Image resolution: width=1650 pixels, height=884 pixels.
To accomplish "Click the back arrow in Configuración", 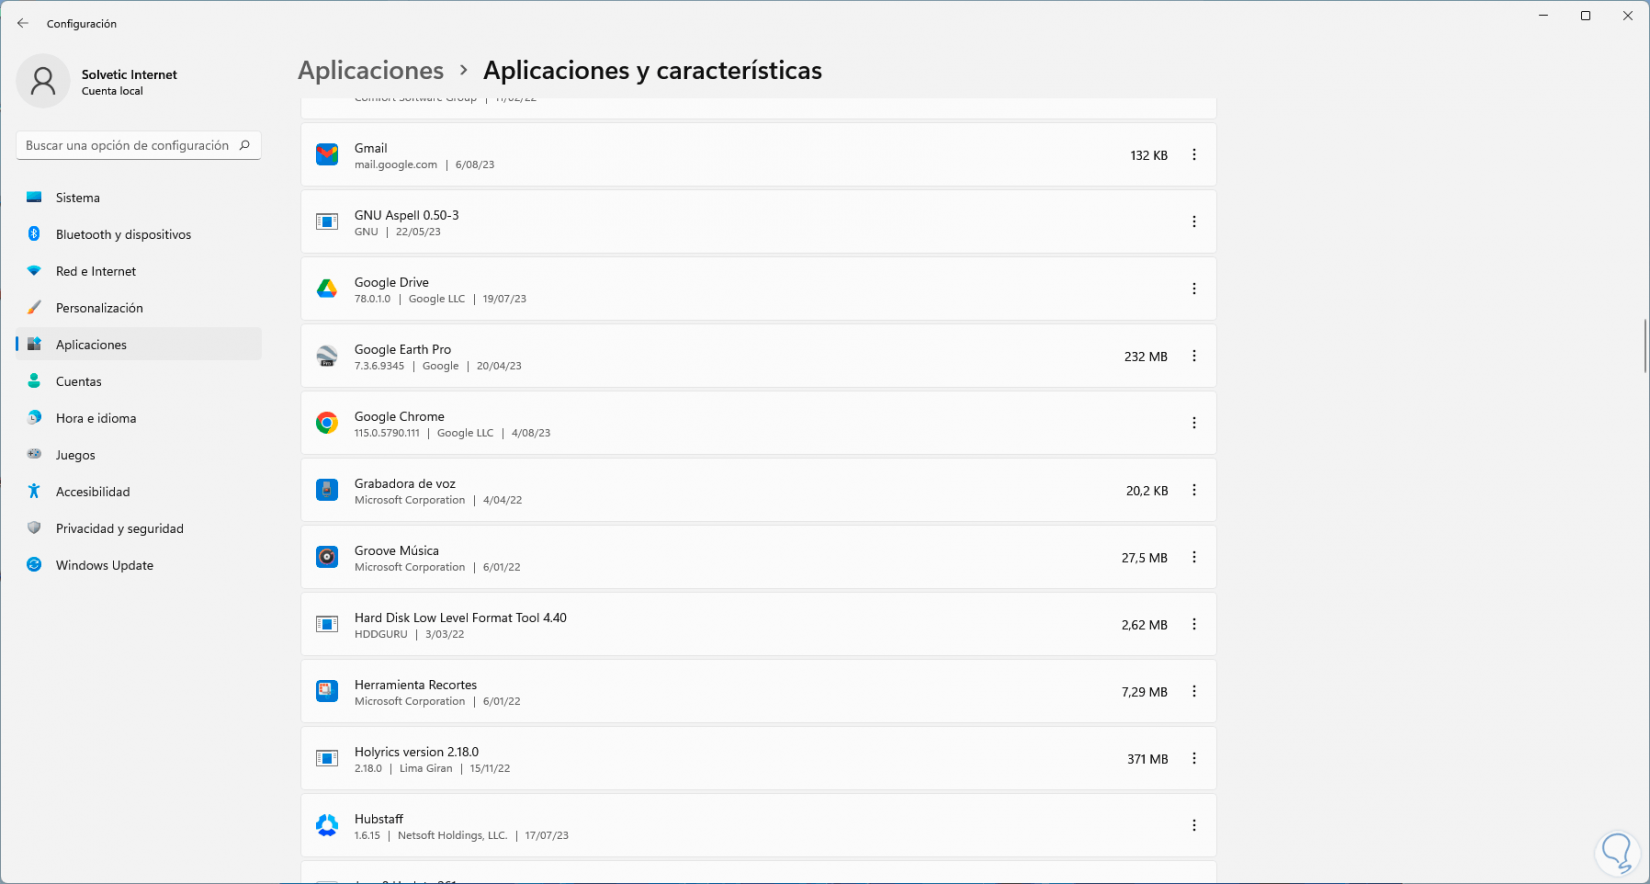I will click(x=23, y=23).
